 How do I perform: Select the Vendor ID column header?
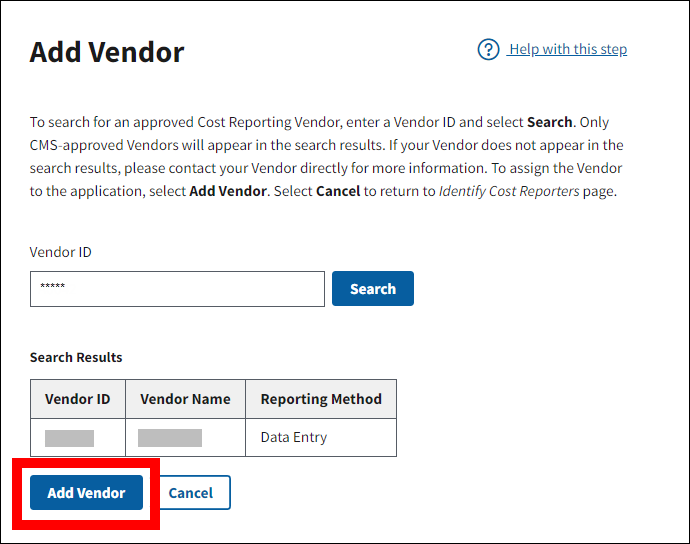(78, 399)
